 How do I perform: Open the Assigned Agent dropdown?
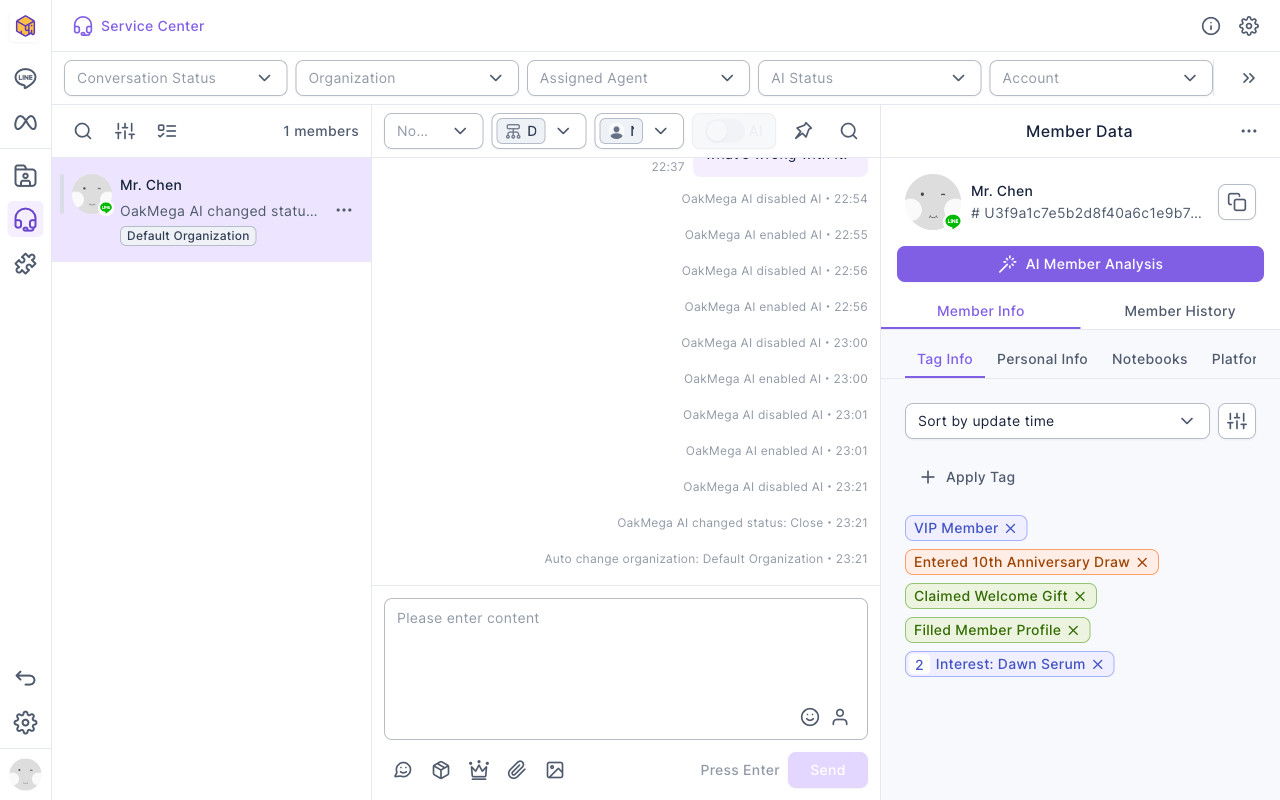[x=638, y=78]
